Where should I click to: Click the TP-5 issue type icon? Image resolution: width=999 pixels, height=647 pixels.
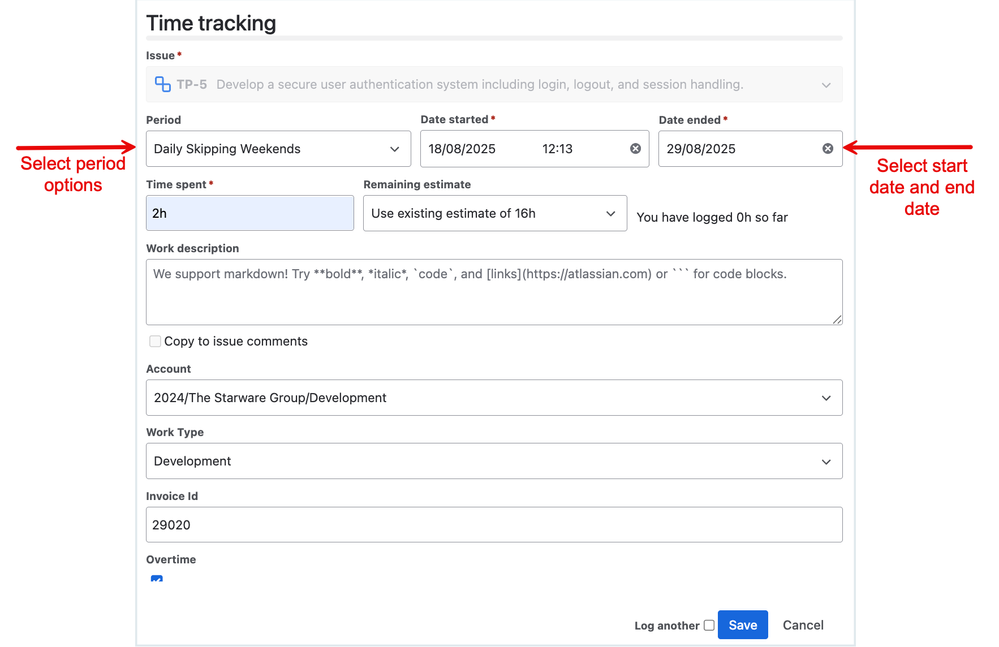[x=162, y=84]
